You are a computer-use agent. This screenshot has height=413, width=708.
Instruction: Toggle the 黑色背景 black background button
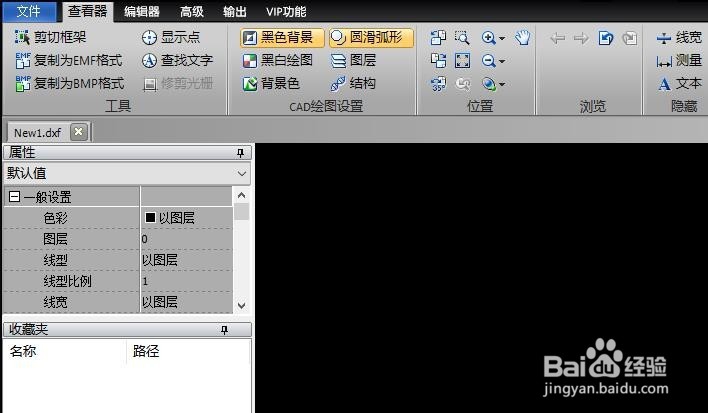pyautogui.click(x=282, y=37)
